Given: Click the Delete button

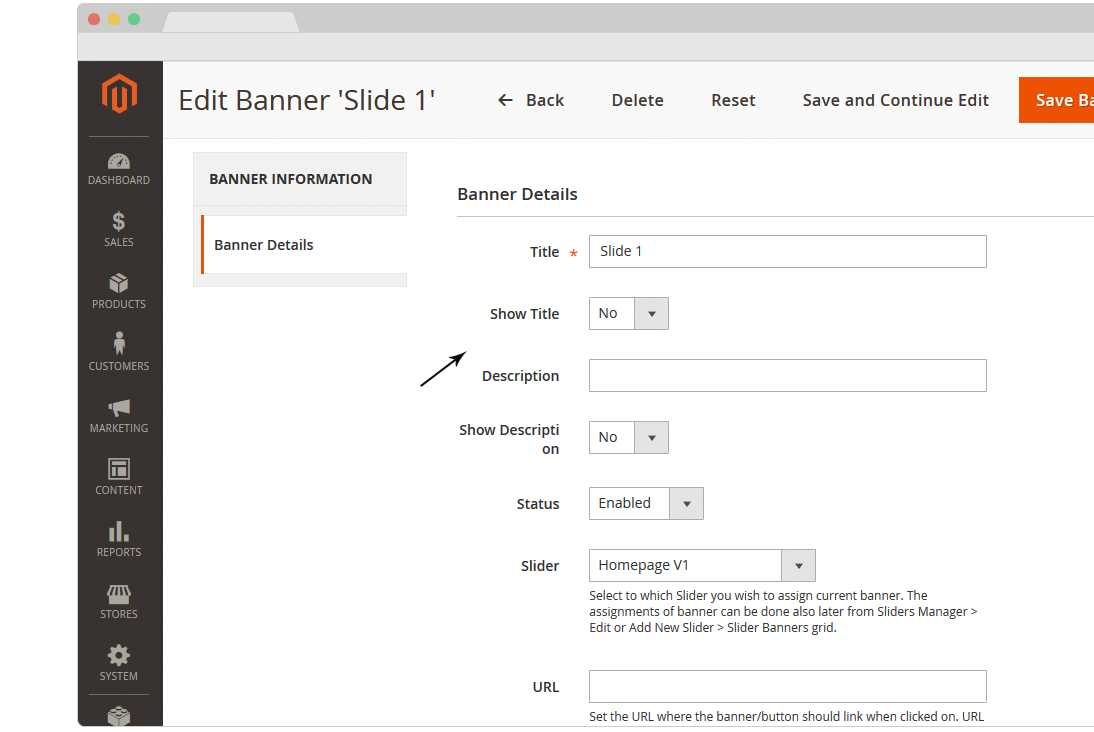Looking at the screenshot, I should click(x=637, y=100).
